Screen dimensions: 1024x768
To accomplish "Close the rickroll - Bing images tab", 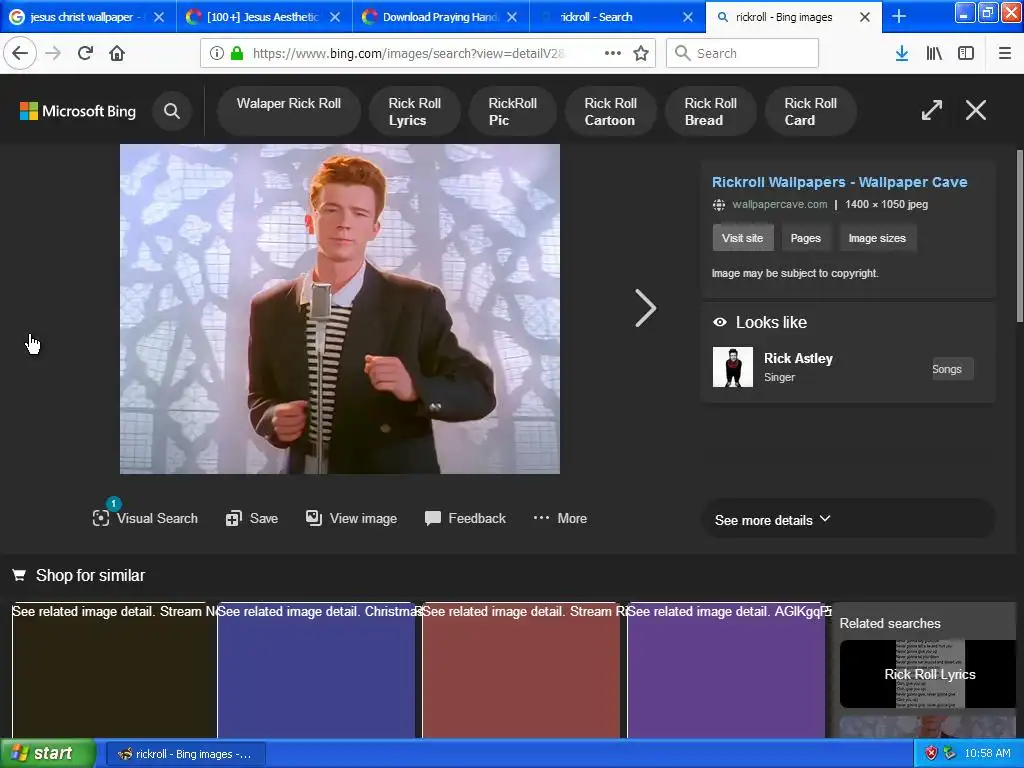I will [x=865, y=17].
